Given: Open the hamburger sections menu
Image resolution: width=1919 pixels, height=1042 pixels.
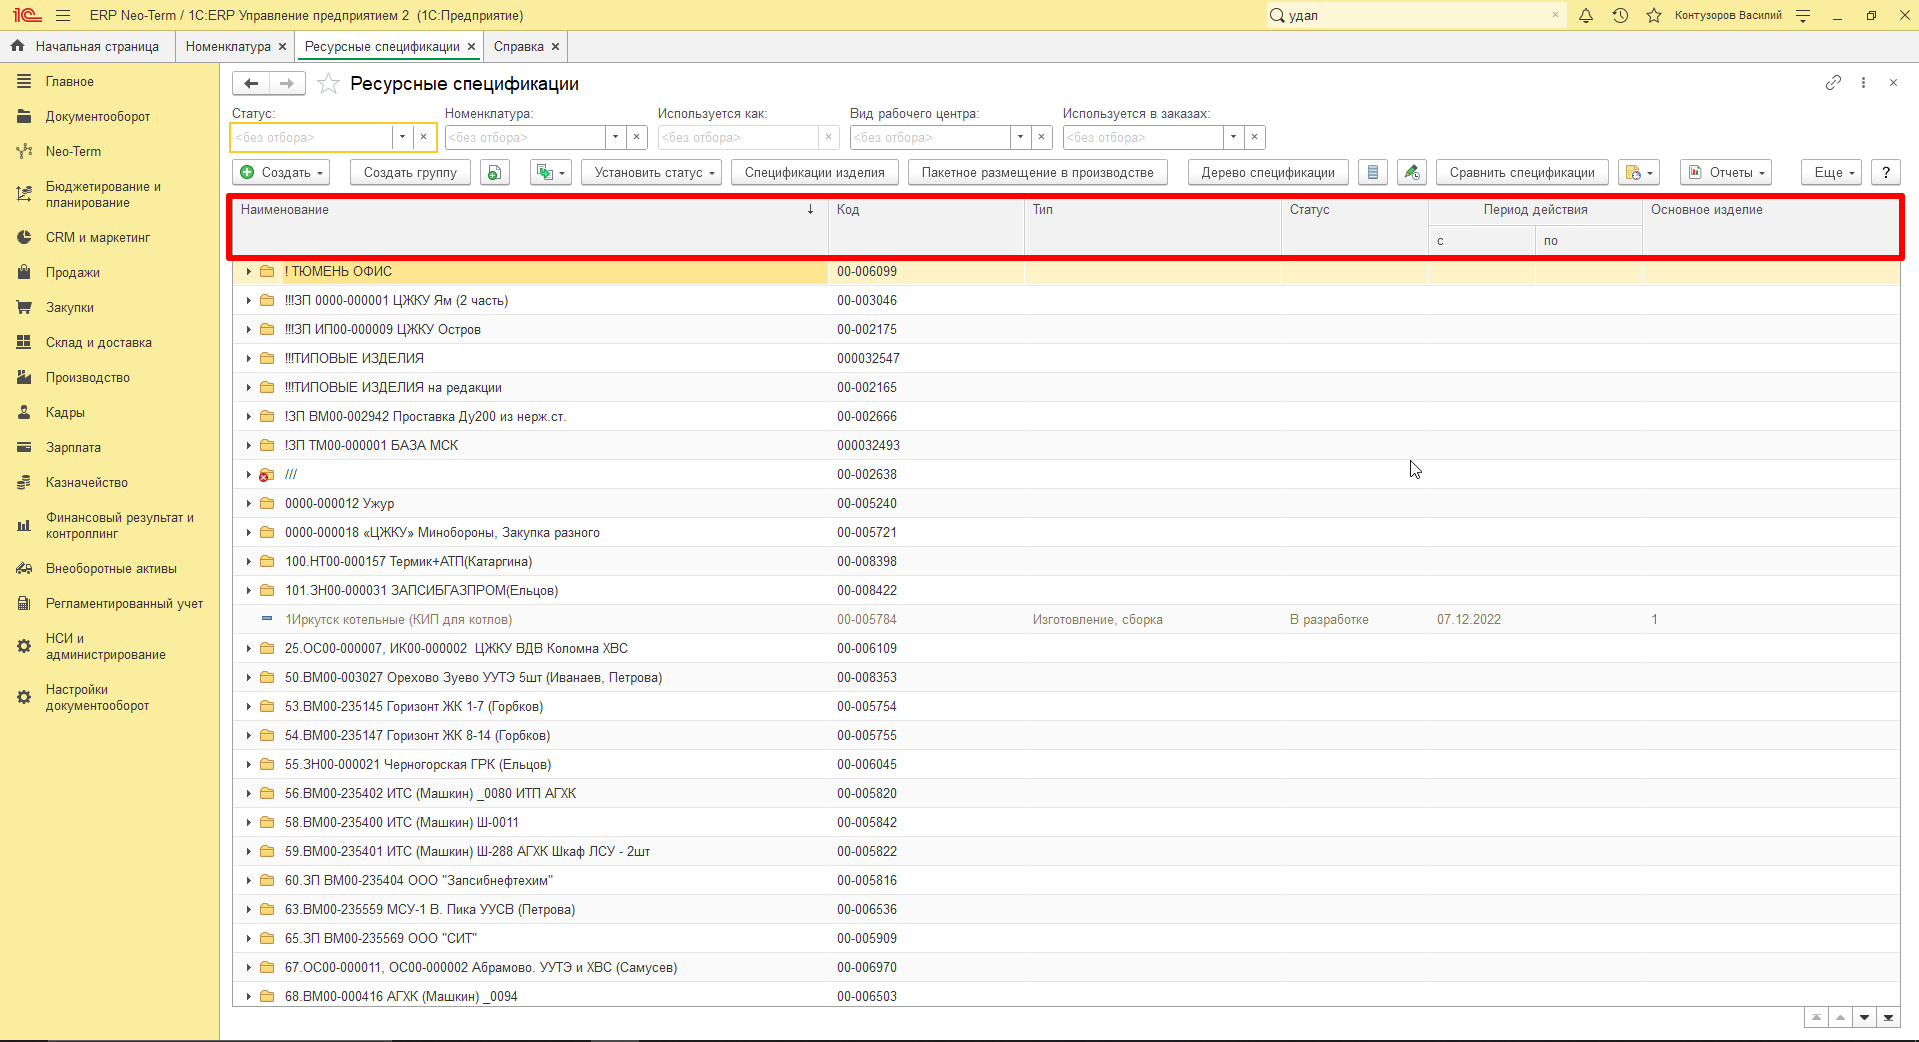Looking at the screenshot, I should tap(63, 15).
